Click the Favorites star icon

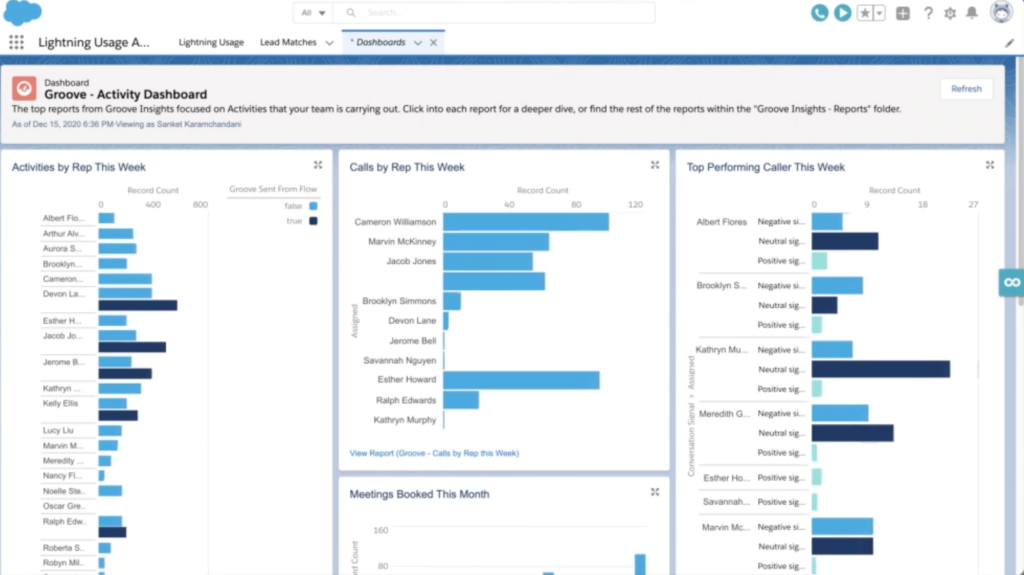(865, 13)
